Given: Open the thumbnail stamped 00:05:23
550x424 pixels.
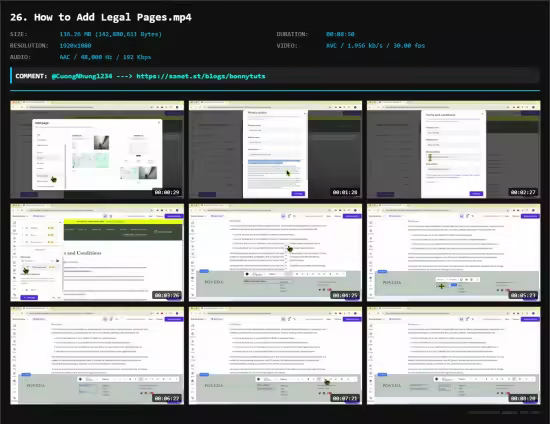Looking at the screenshot, I should (x=454, y=253).
